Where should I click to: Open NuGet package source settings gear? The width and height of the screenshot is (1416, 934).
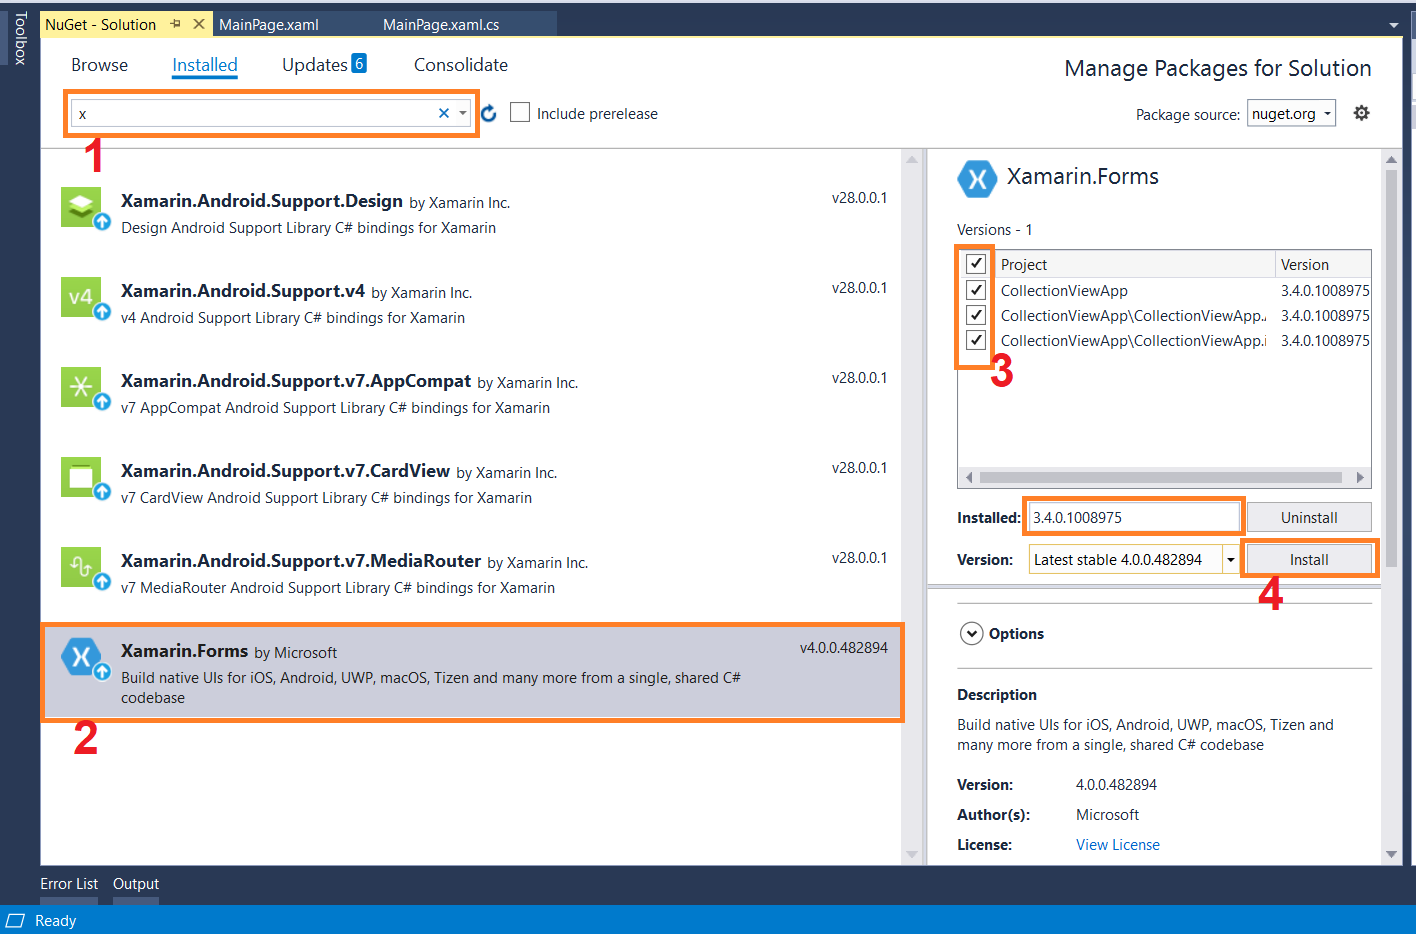pos(1361,113)
